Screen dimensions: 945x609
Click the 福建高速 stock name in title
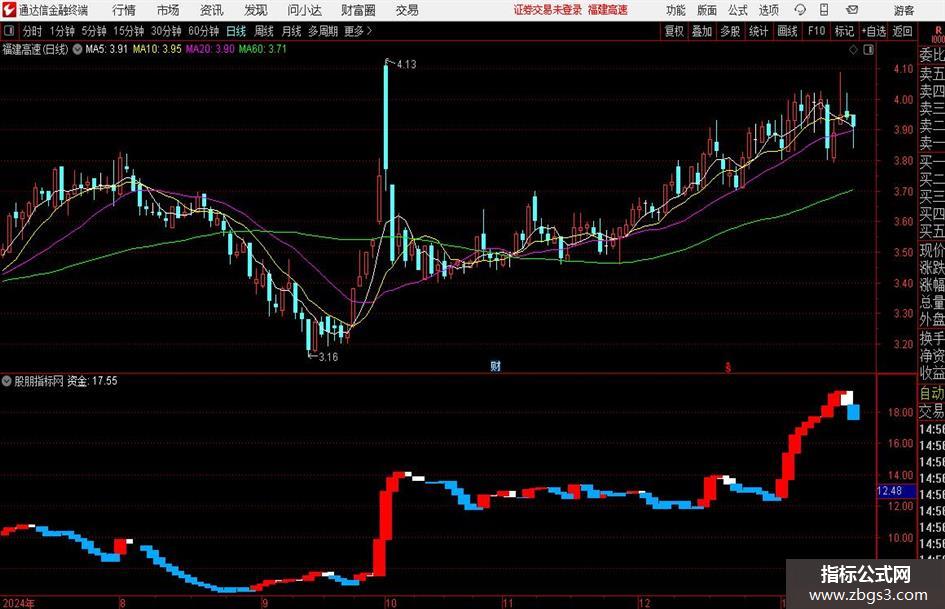608,10
